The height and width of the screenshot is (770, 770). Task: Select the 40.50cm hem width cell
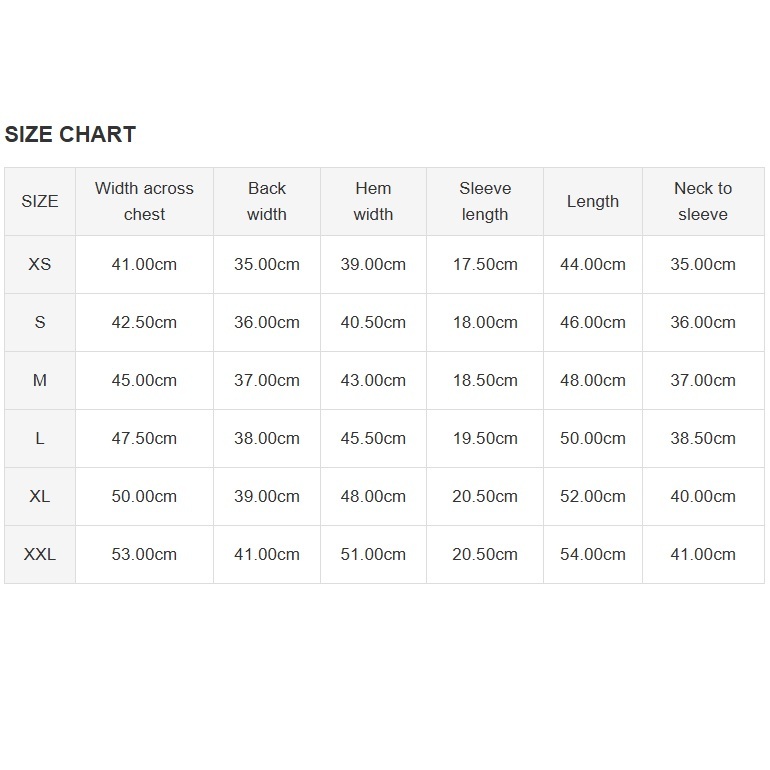click(373, 322)
